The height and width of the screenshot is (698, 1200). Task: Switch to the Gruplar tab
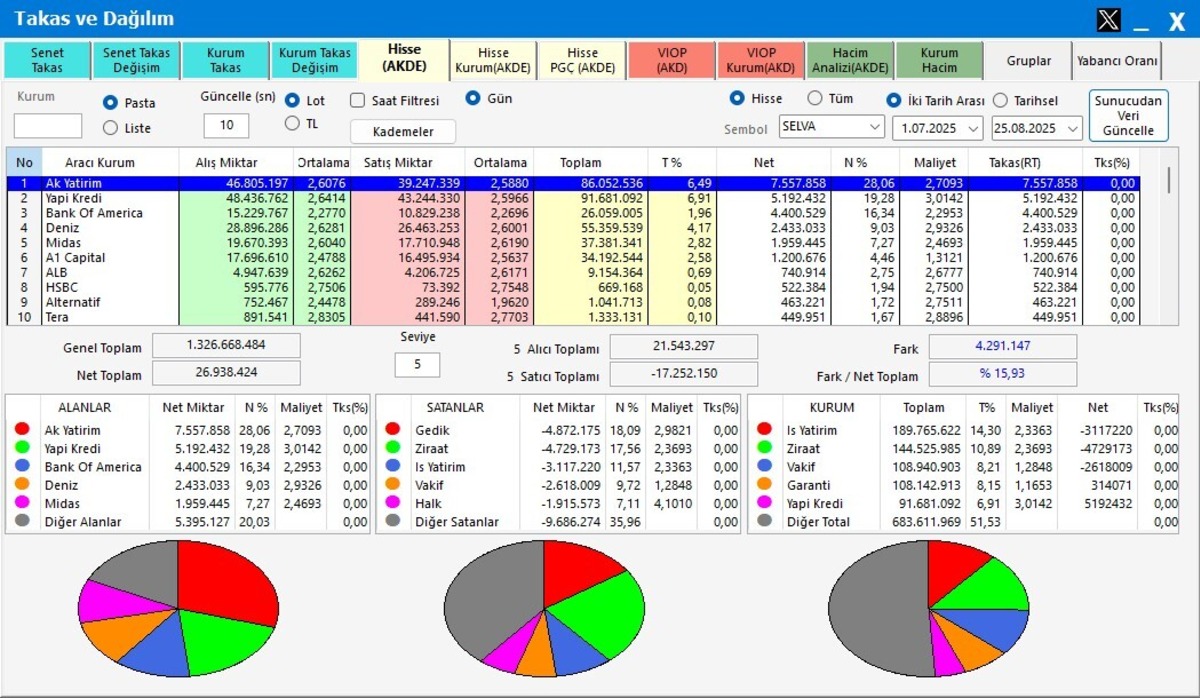pyautogui.click(x=1028, y=60)
